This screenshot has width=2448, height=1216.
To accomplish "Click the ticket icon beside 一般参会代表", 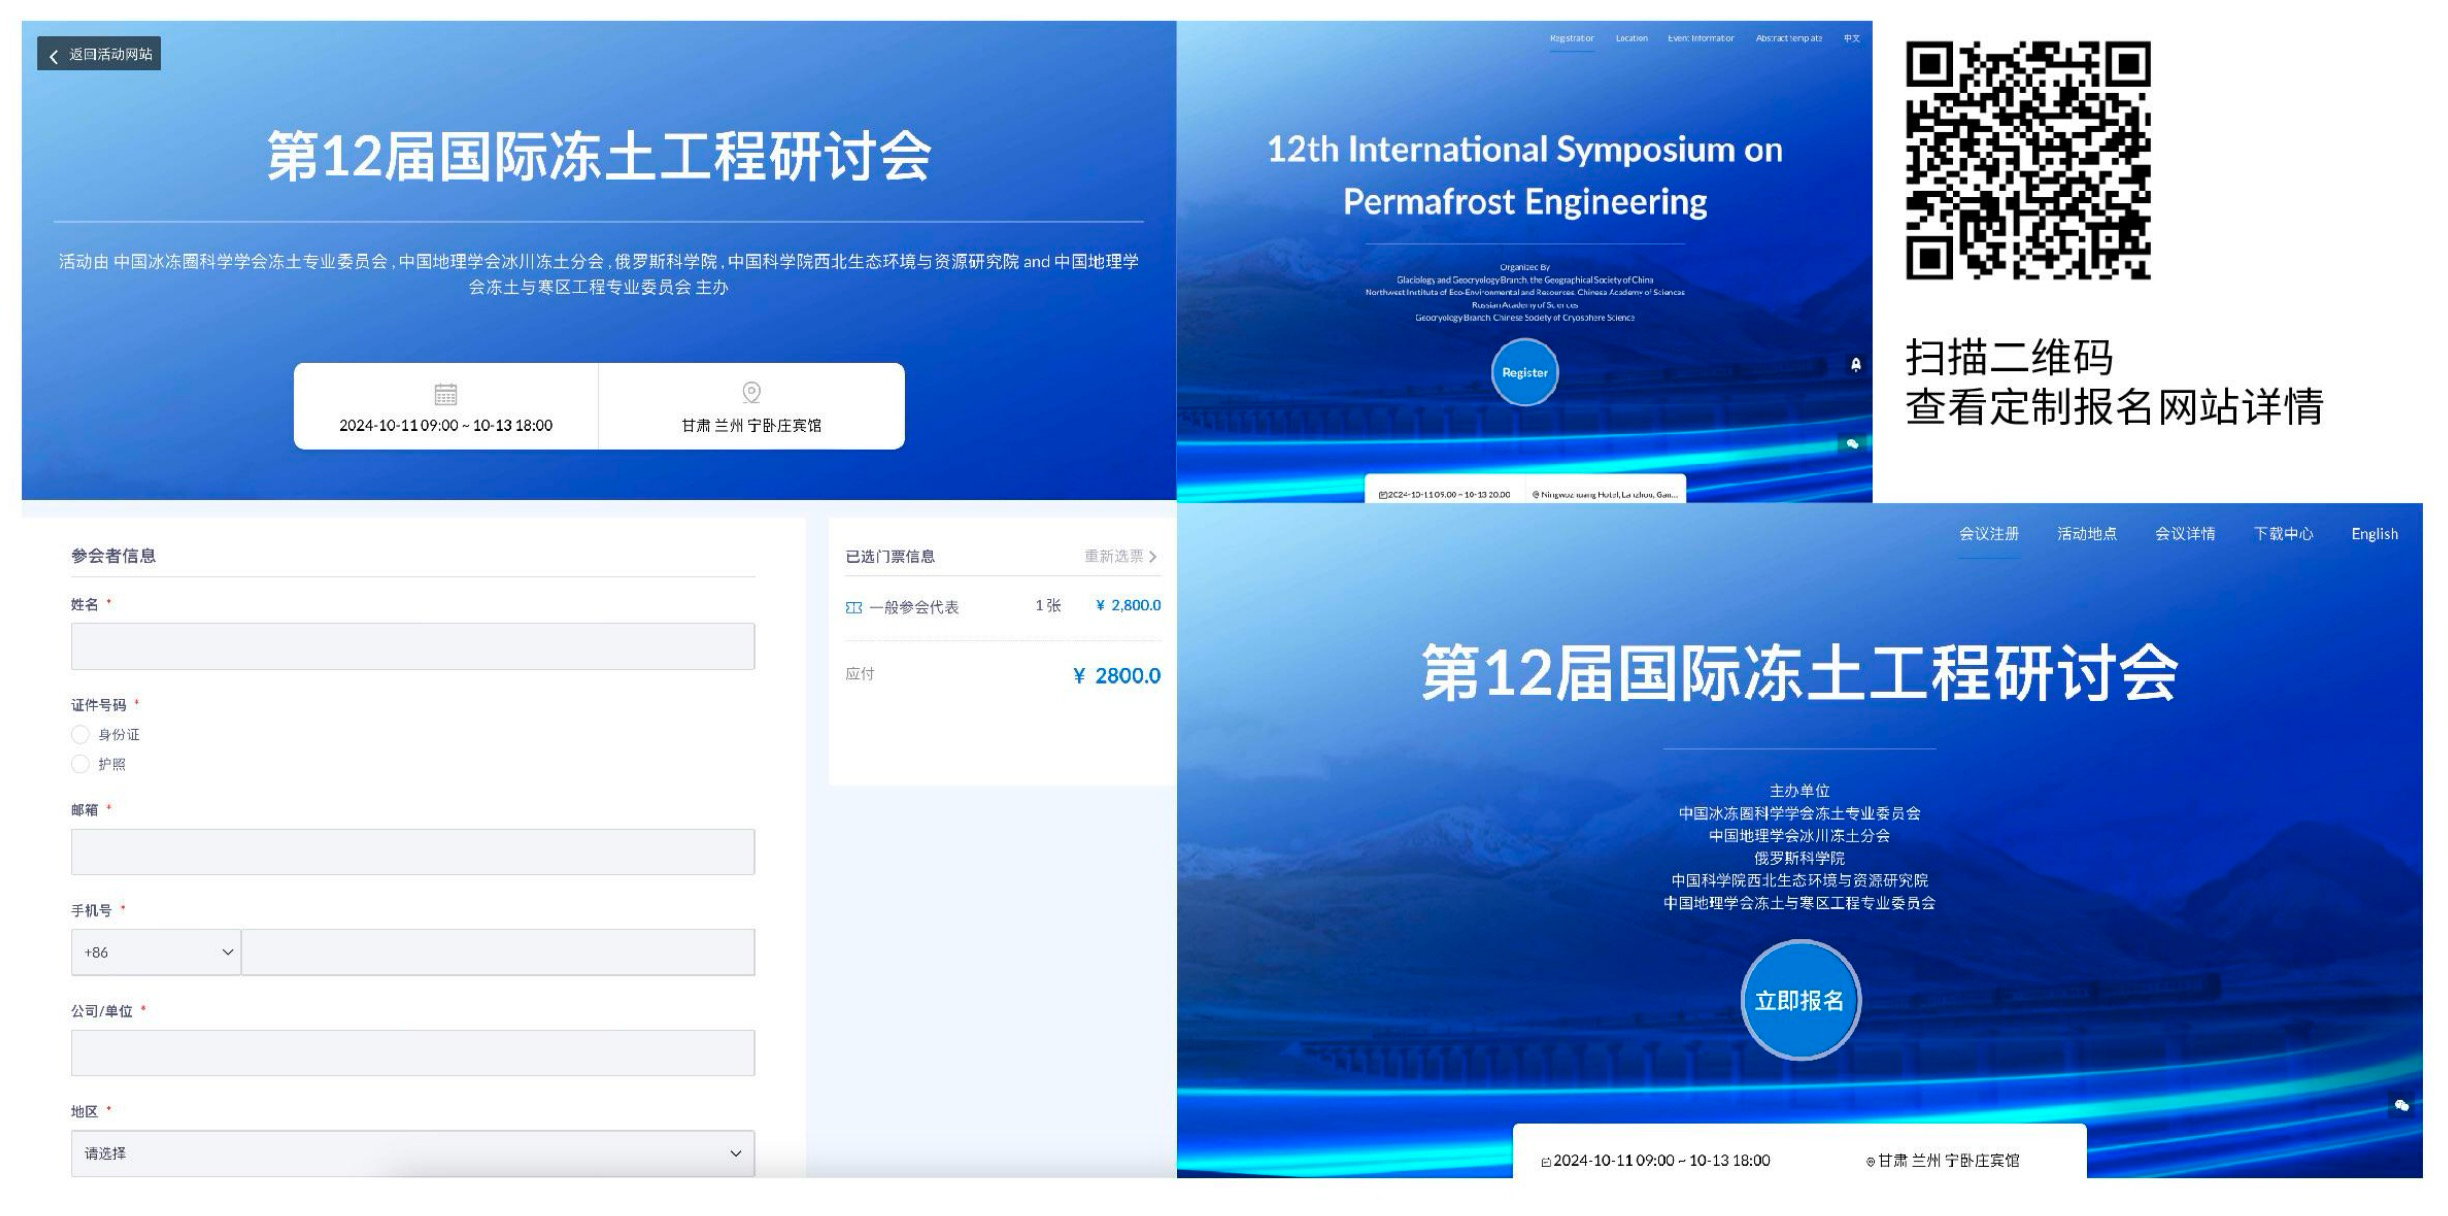I will click(855, 605).
